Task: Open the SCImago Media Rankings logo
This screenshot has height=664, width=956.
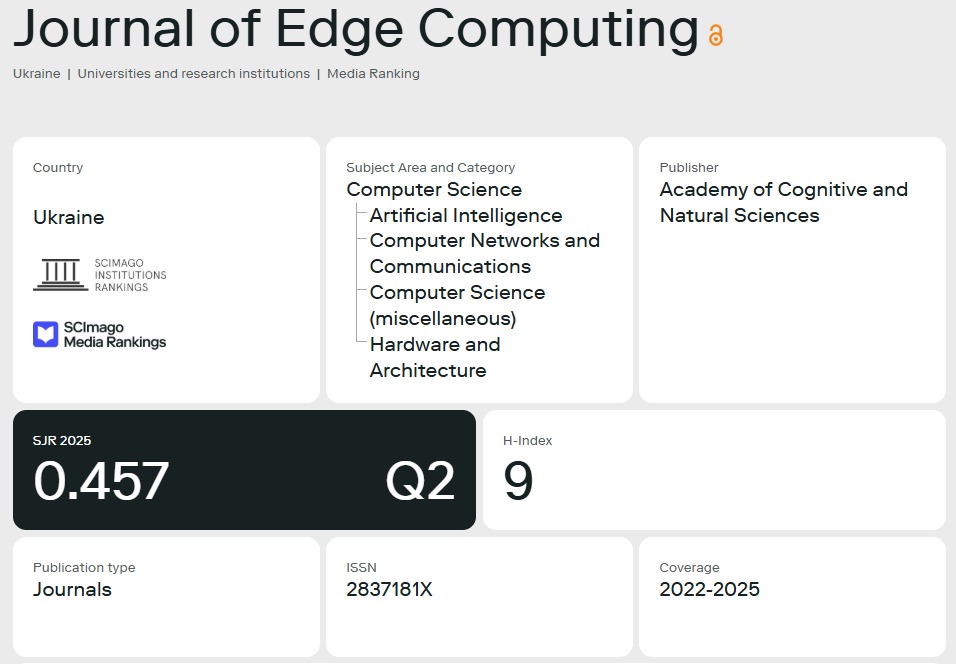Action: (x=100, y=335)
